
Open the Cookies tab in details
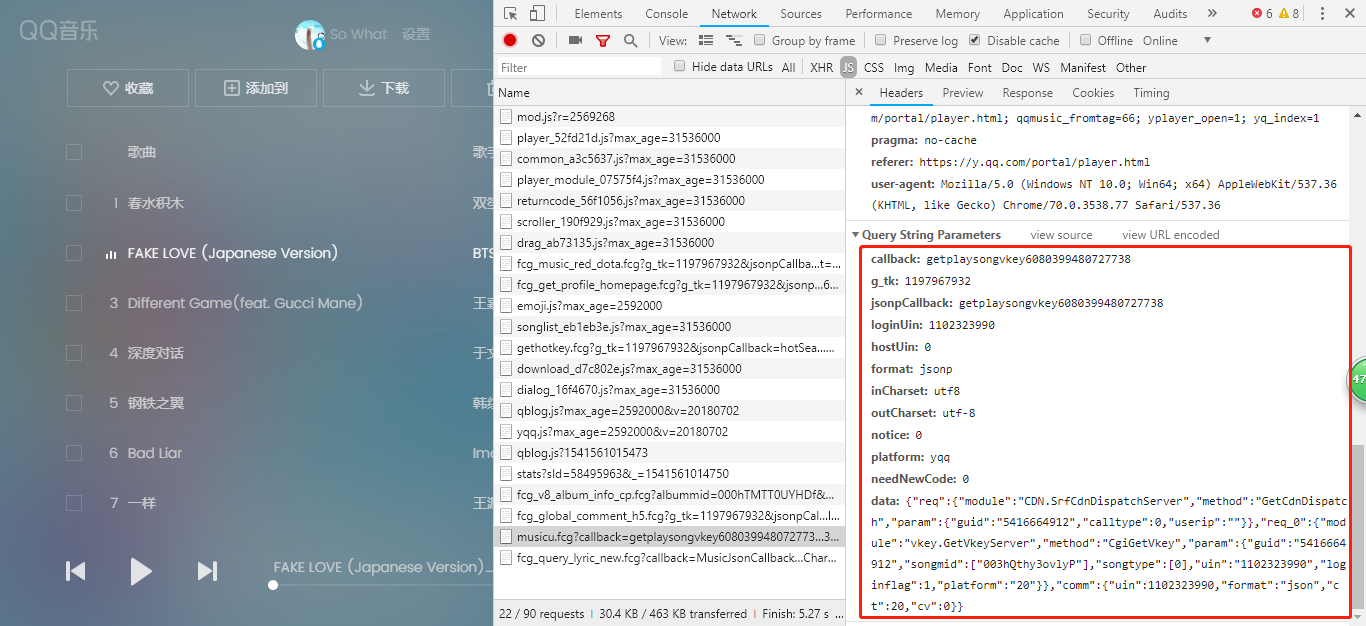1093,93
